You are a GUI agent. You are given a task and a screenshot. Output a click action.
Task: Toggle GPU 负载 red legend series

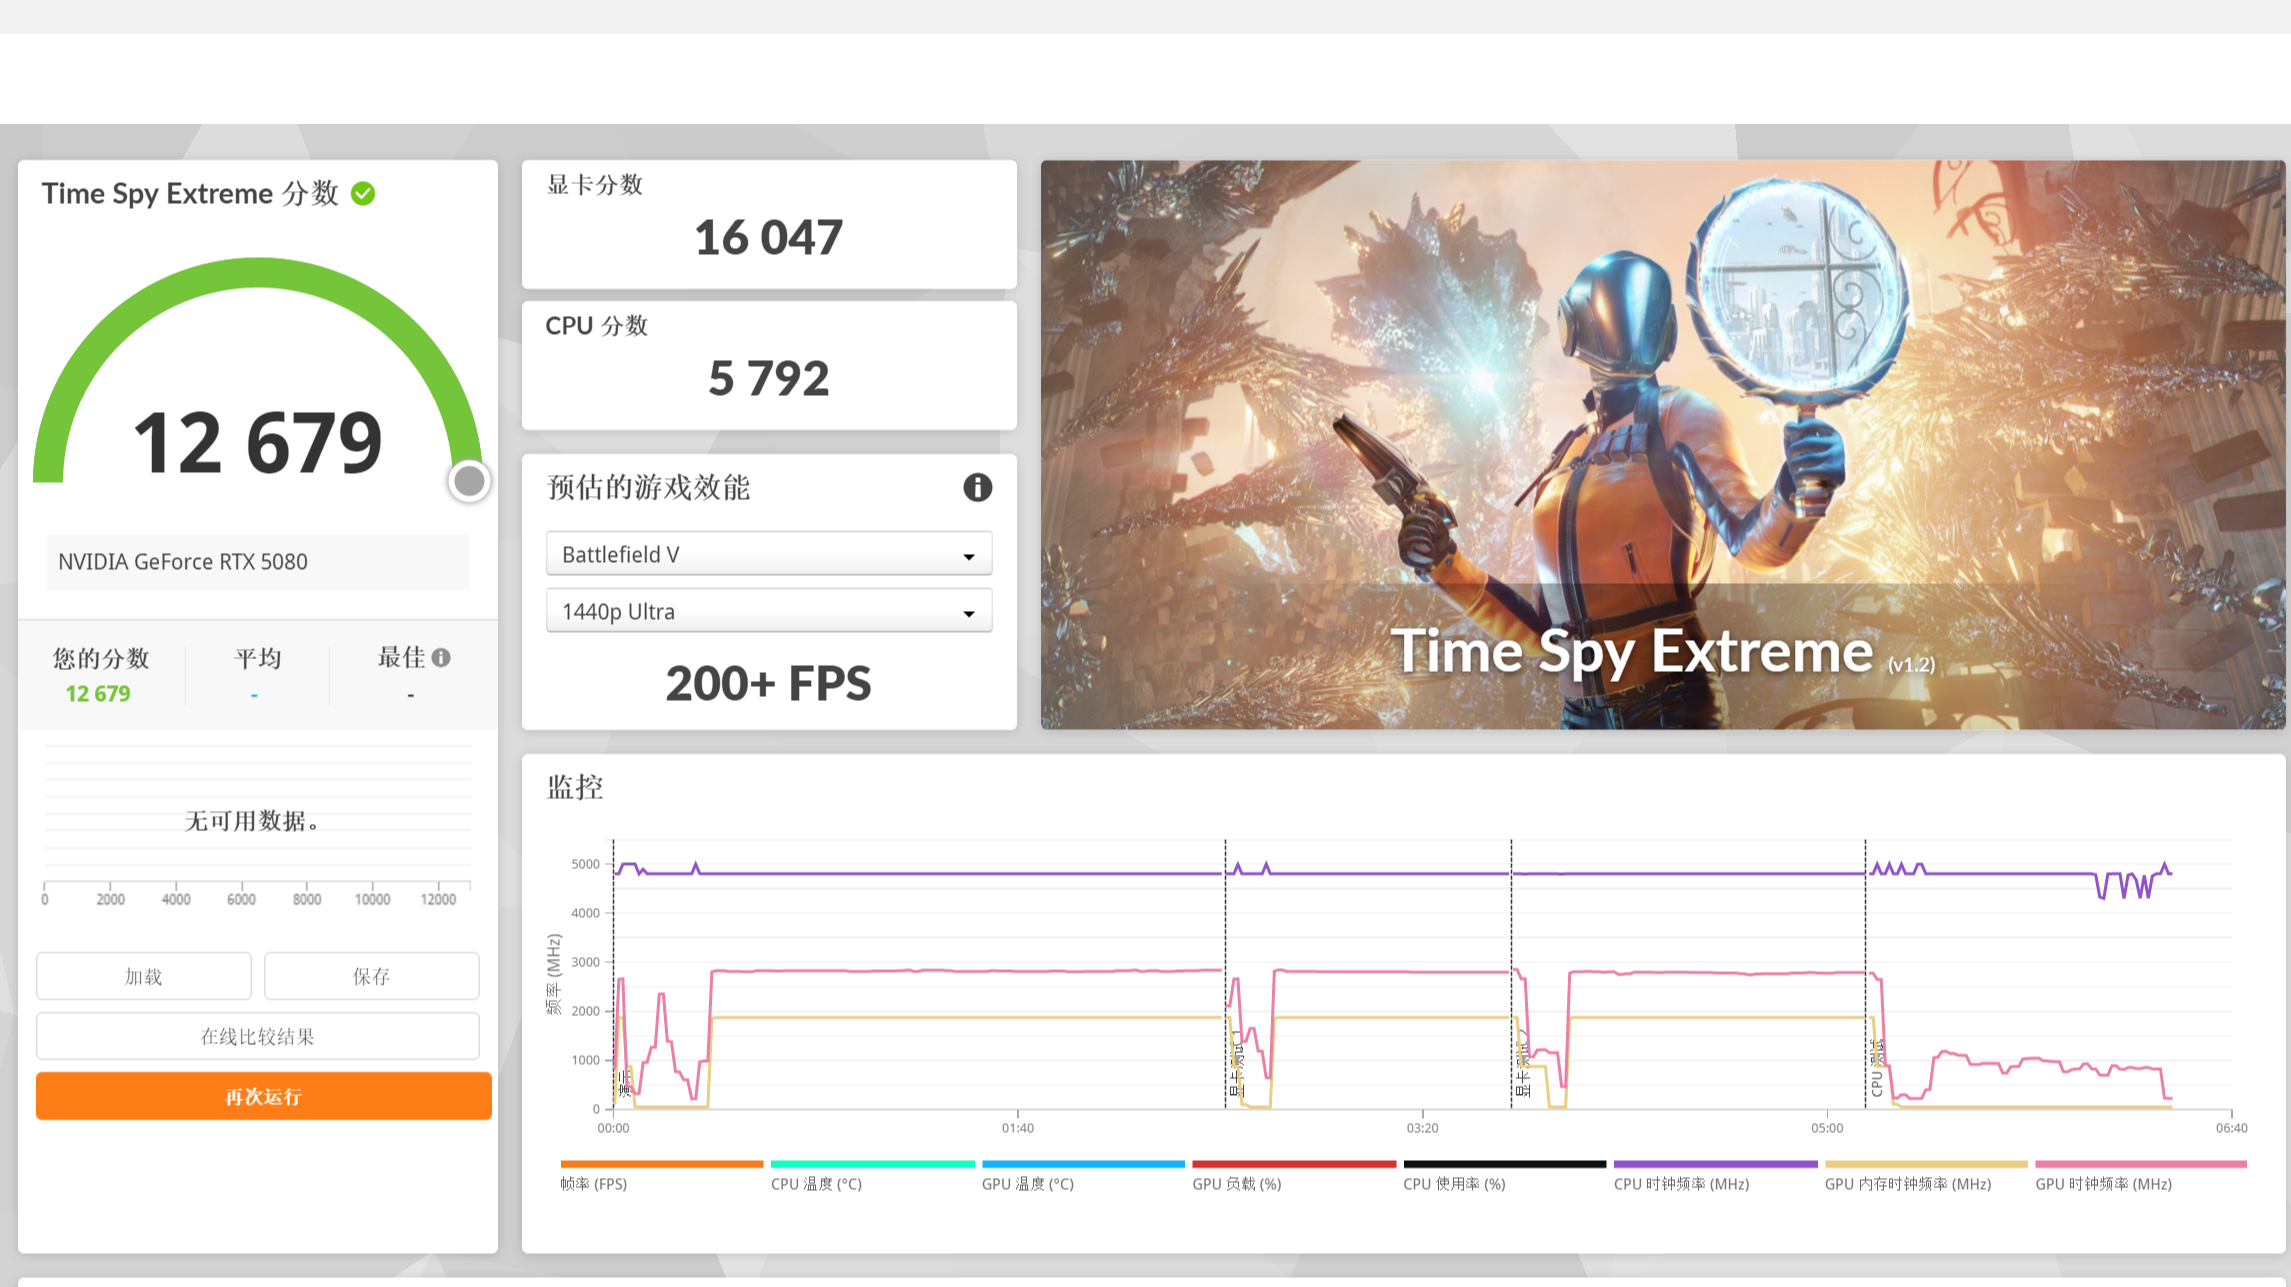1236,1183
